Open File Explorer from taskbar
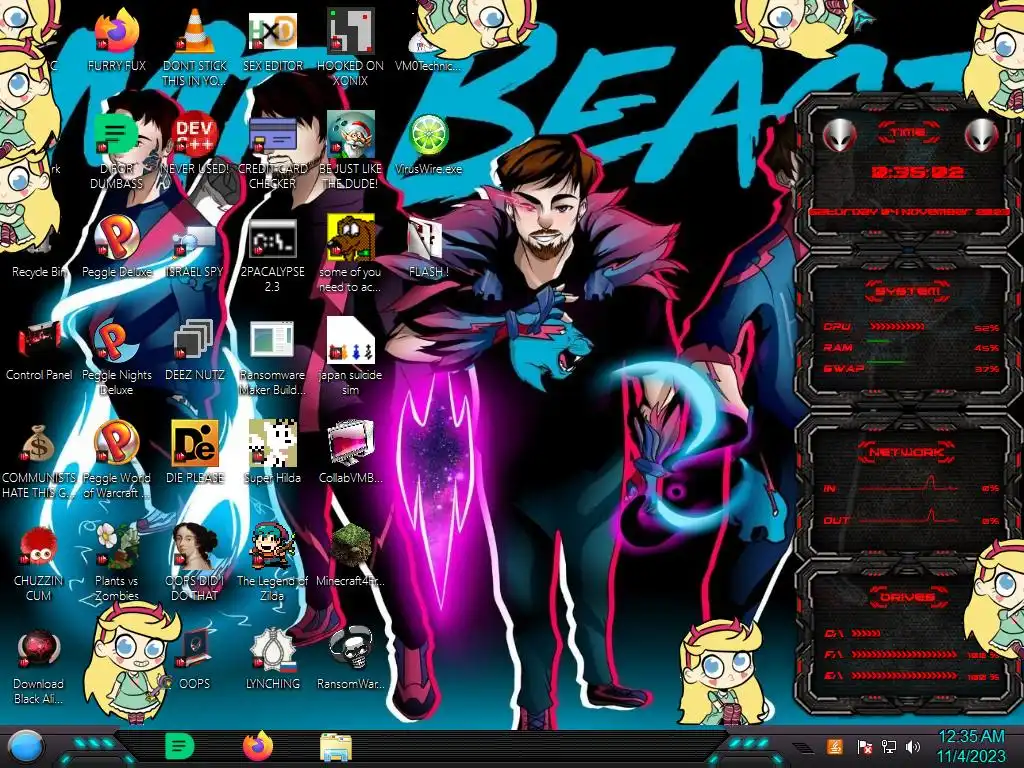The width and height of the screenshot is (1024, 768). click(x=336, y=747)
